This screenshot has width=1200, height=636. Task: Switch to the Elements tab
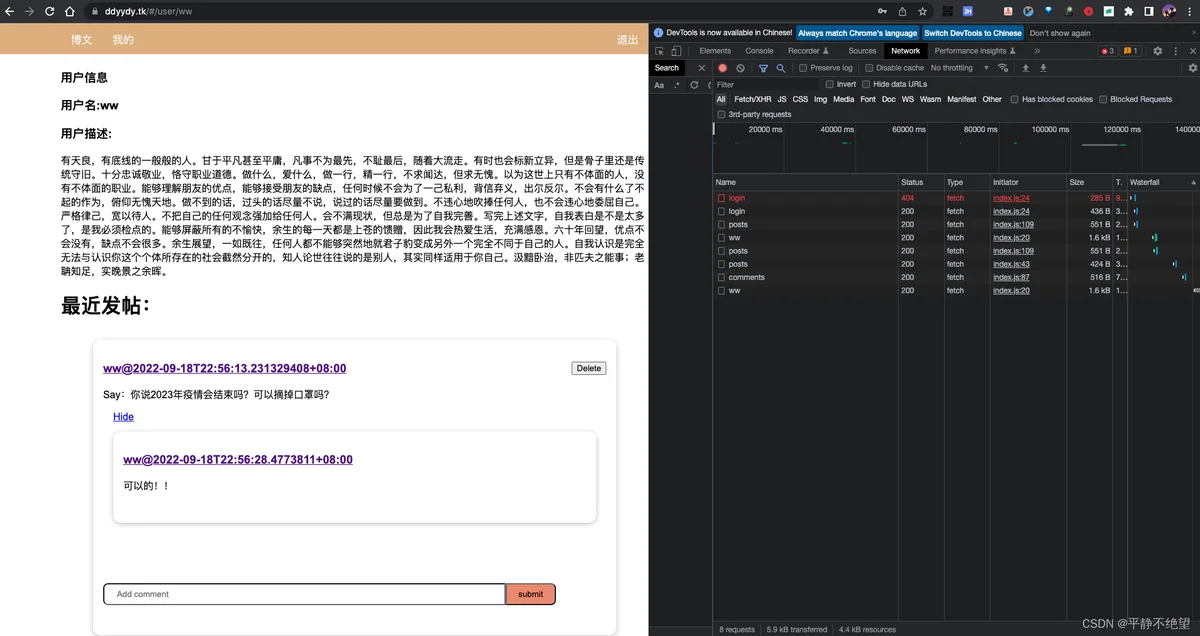click(x=715, y=51)
